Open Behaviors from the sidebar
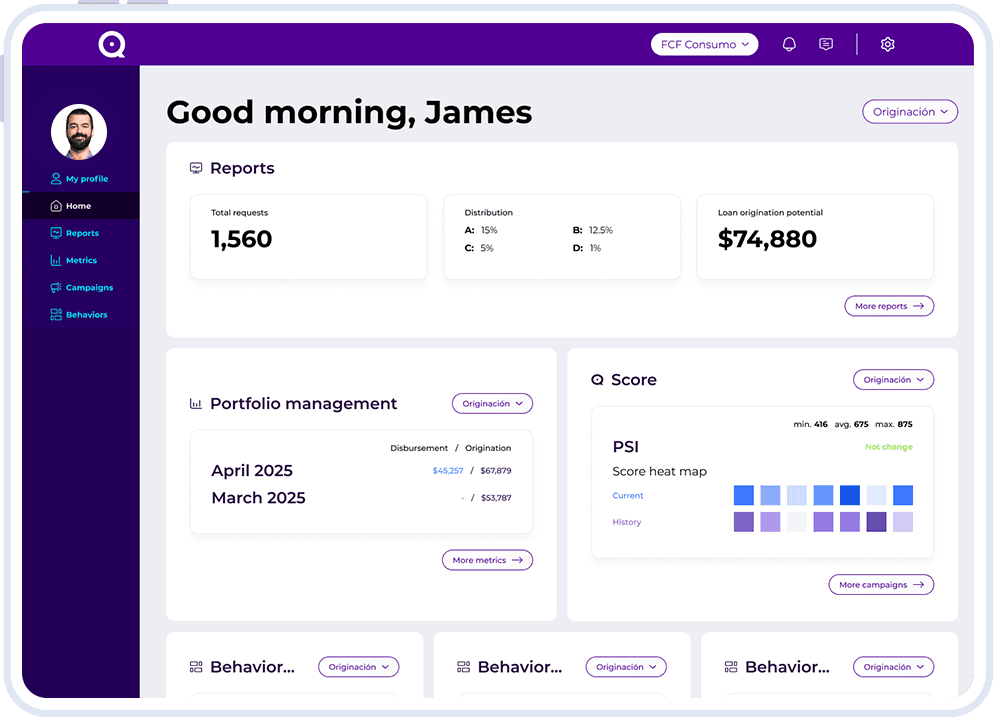Screen dimensions: 993x717 coord(79,315)
